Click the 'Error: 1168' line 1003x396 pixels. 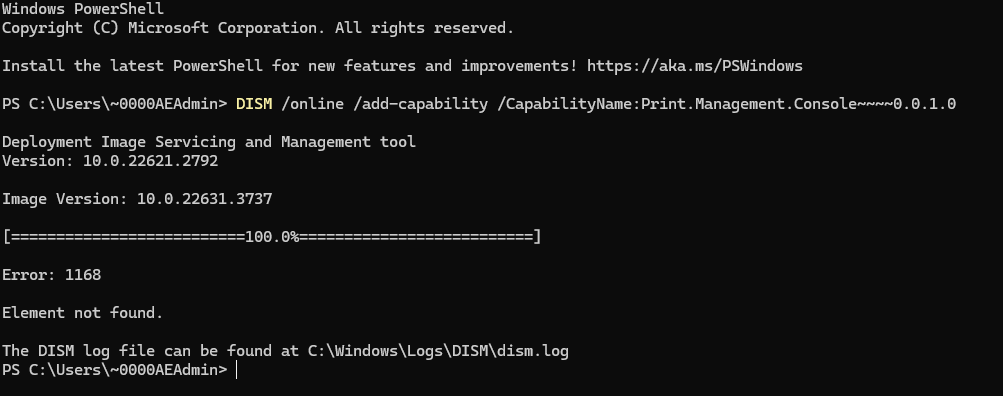(51, 275)
